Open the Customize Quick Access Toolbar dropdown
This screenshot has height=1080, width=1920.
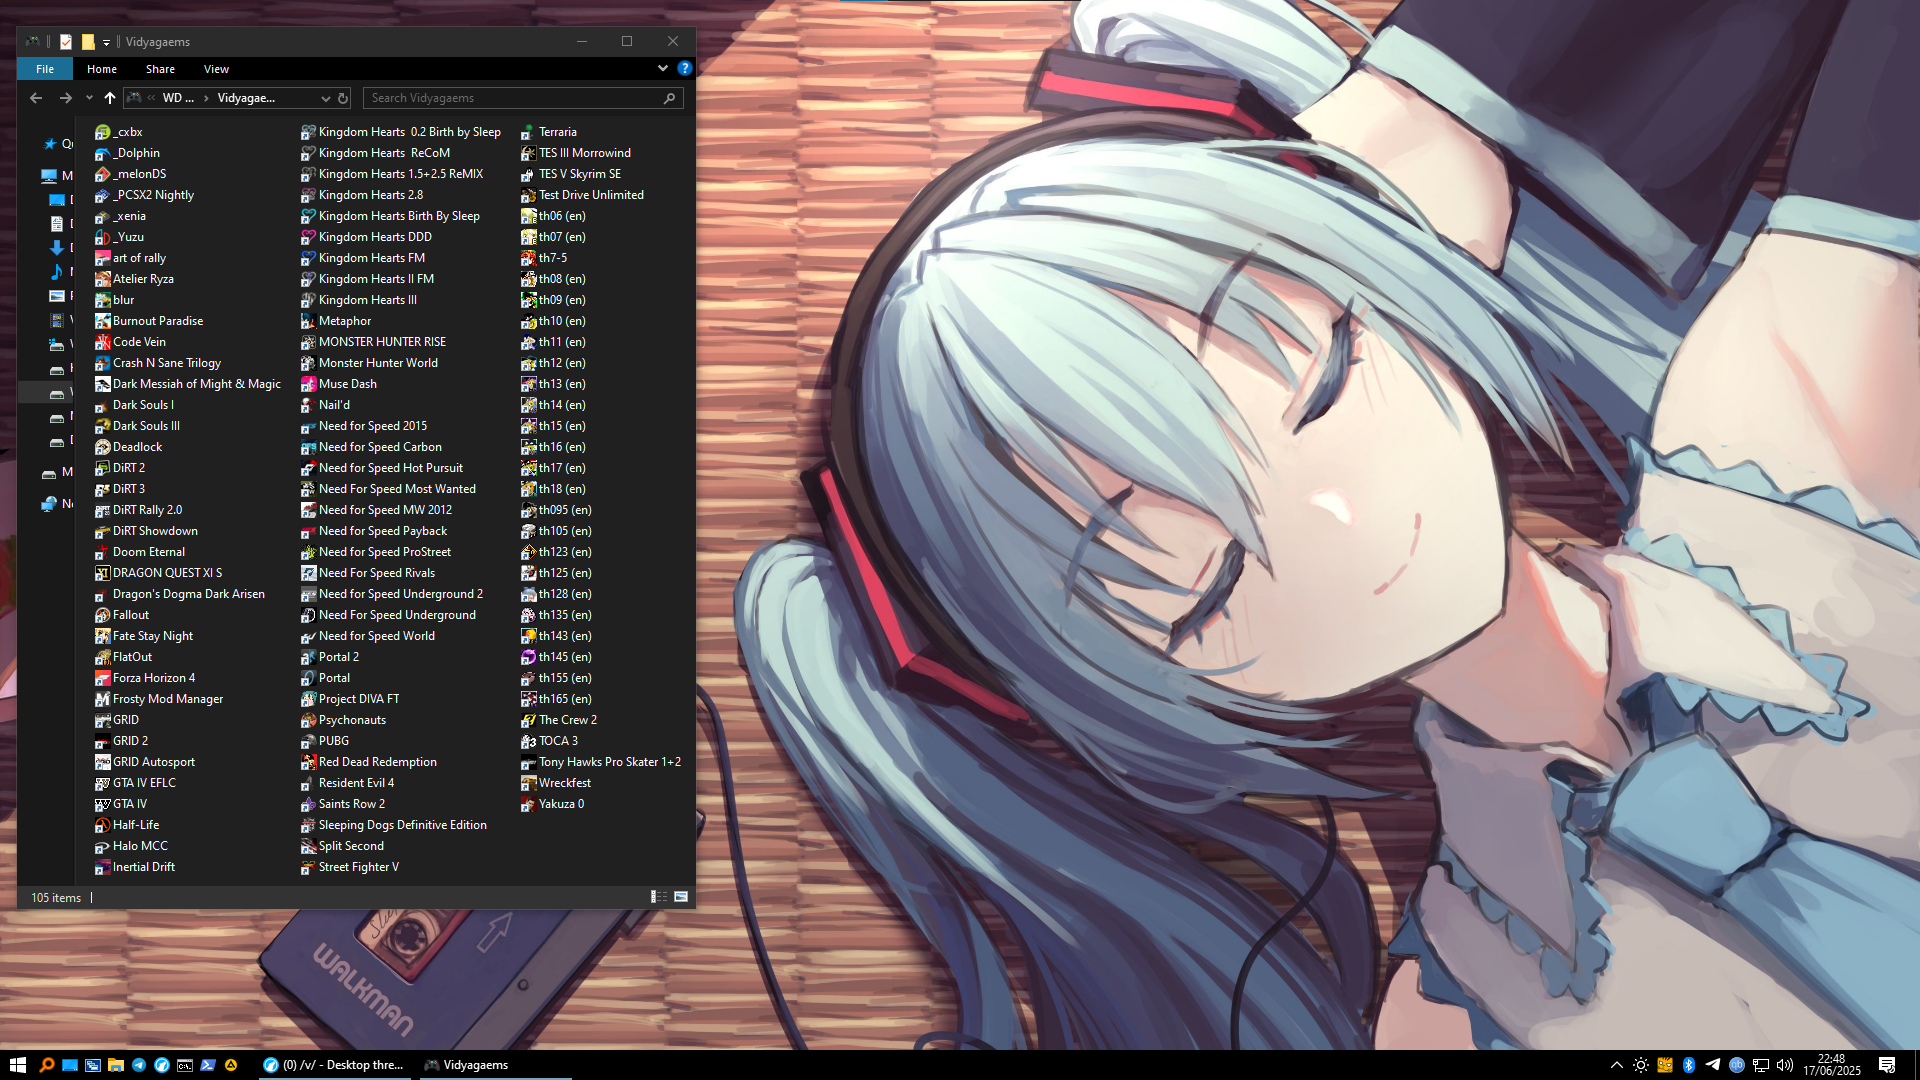click(106, 42)
